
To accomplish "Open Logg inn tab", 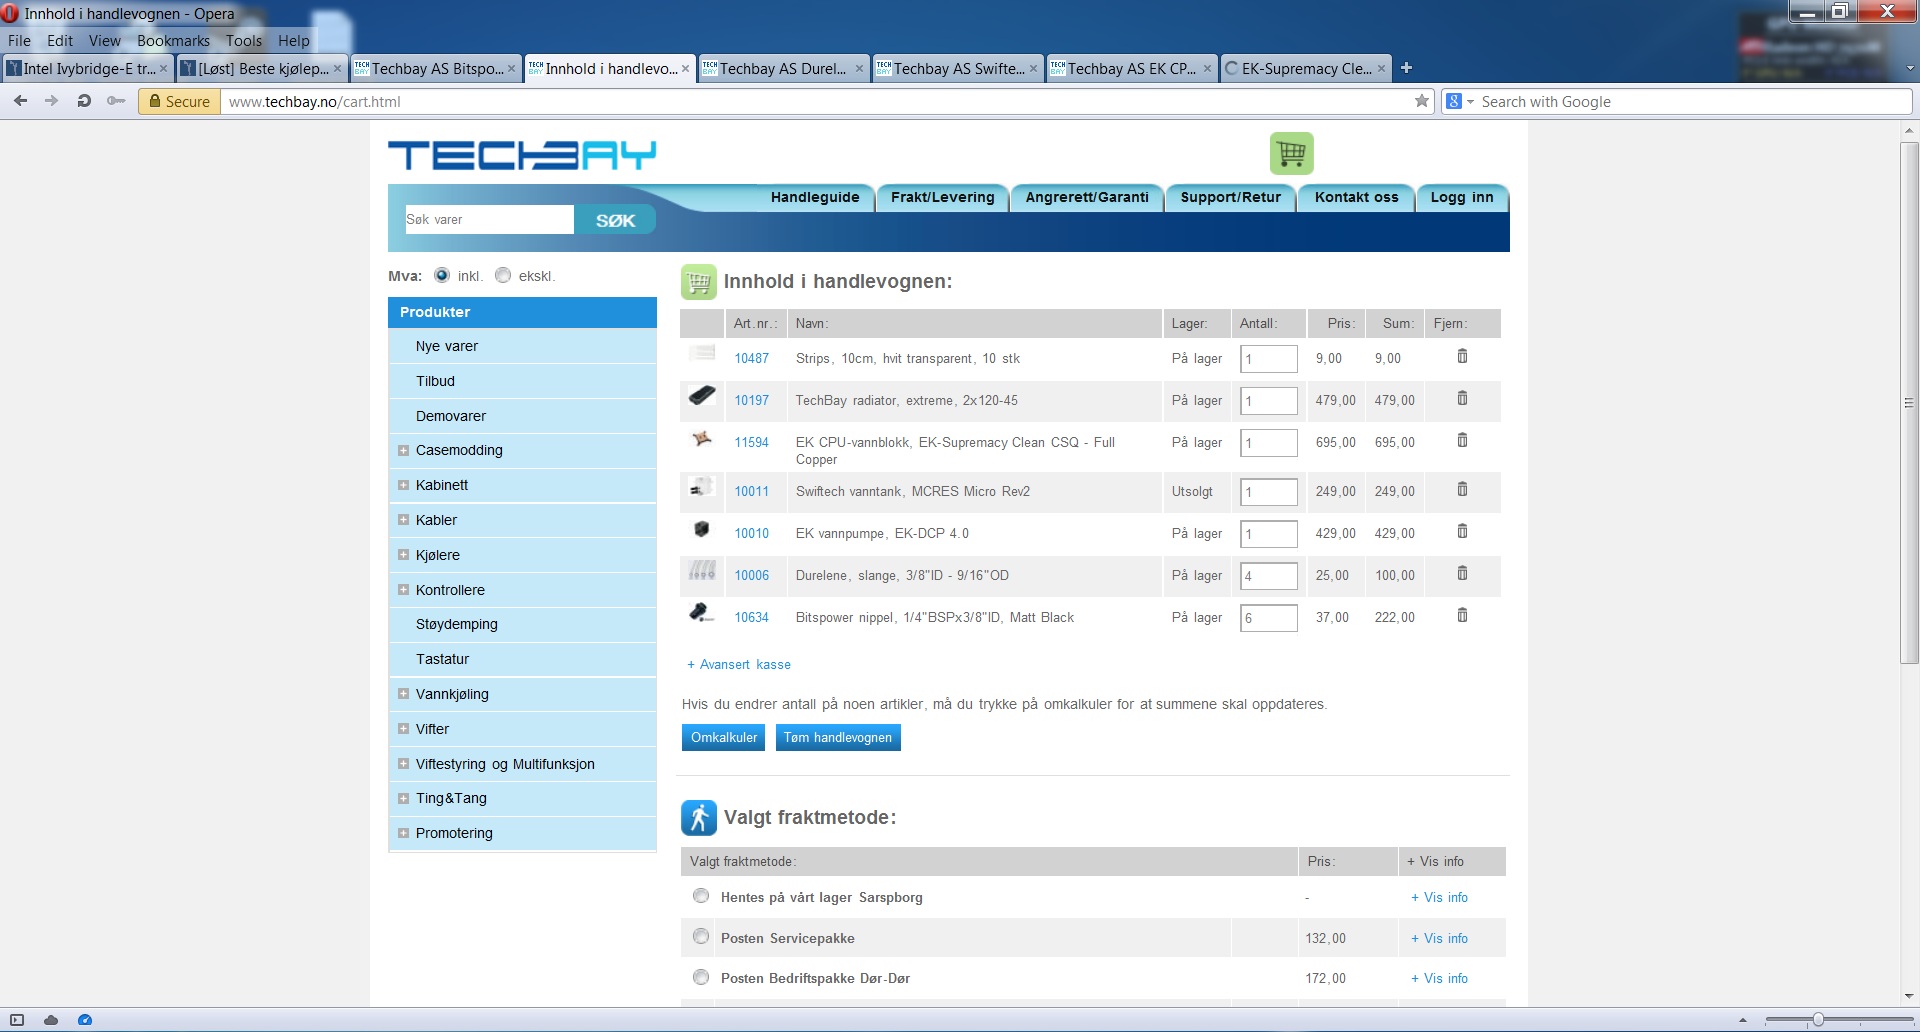I will [x=1462, y=198].
